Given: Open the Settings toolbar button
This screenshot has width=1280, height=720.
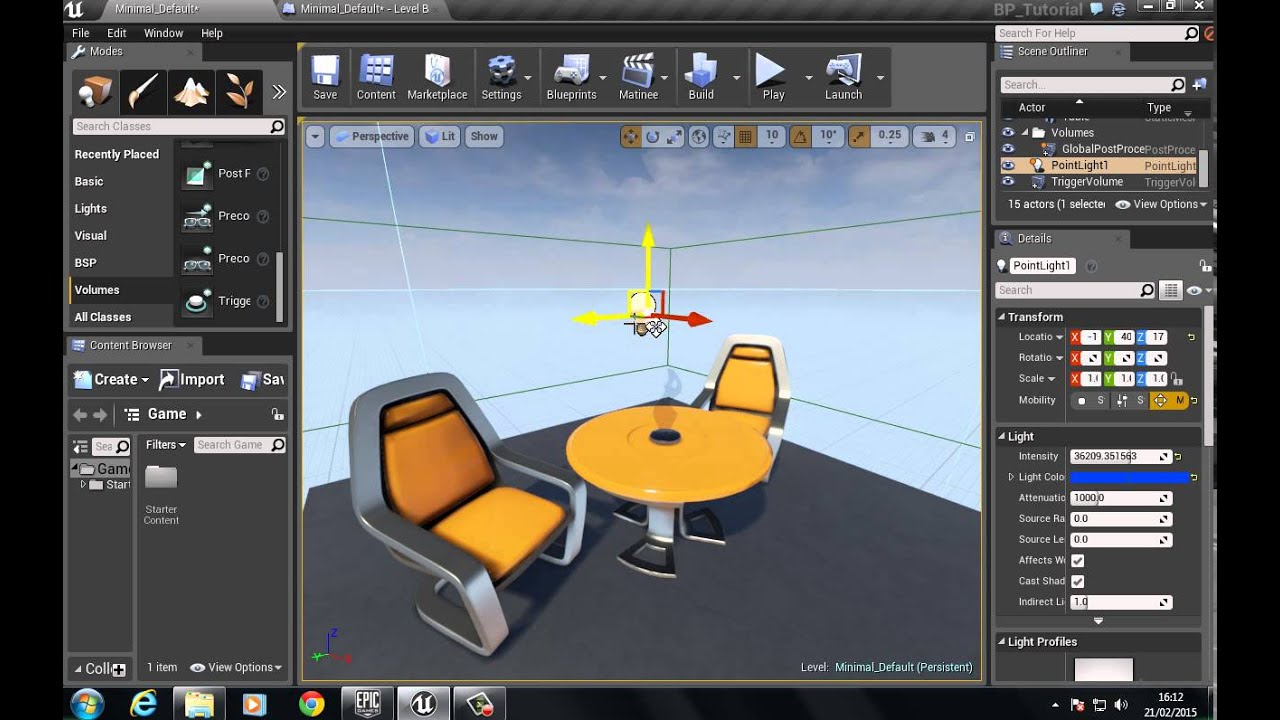Looking at the screenshot, I should pos(501,77).
